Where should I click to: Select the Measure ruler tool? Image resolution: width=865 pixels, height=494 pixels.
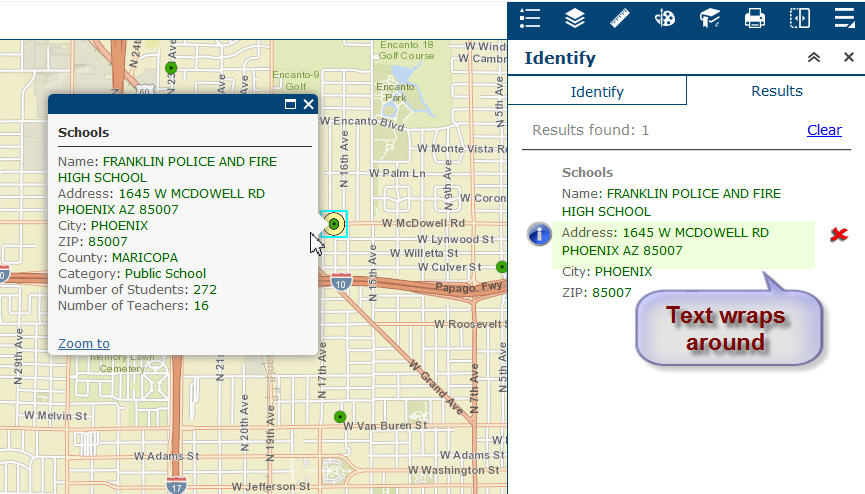click(620, 18)
